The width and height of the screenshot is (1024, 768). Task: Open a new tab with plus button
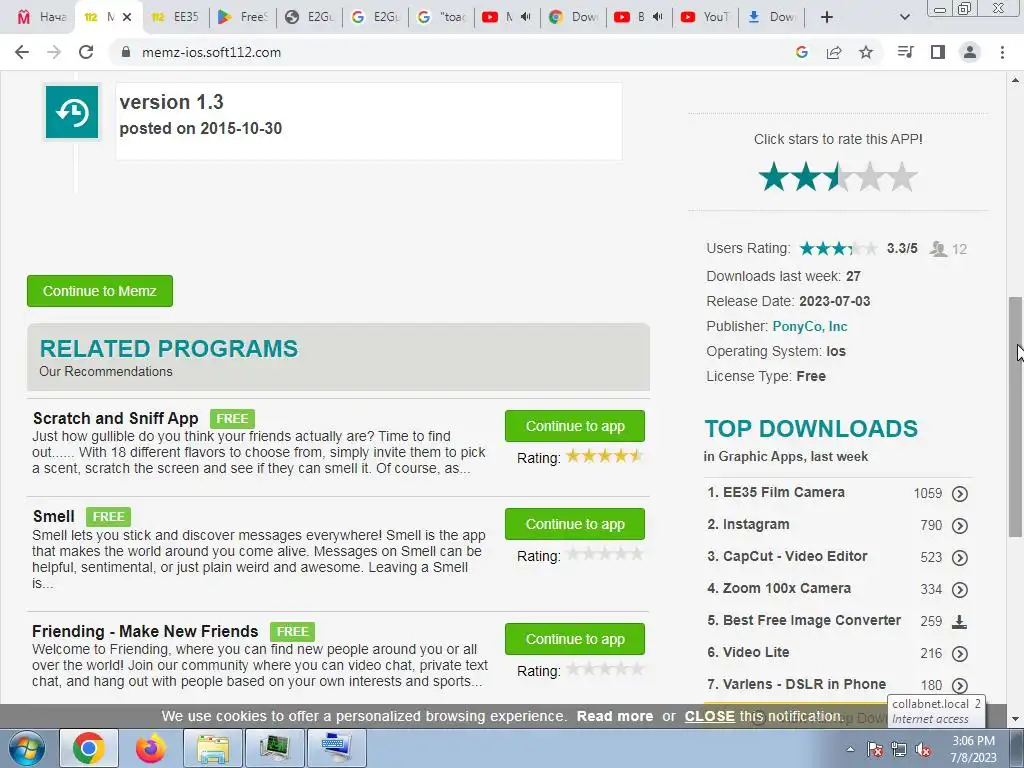[827, 17]
